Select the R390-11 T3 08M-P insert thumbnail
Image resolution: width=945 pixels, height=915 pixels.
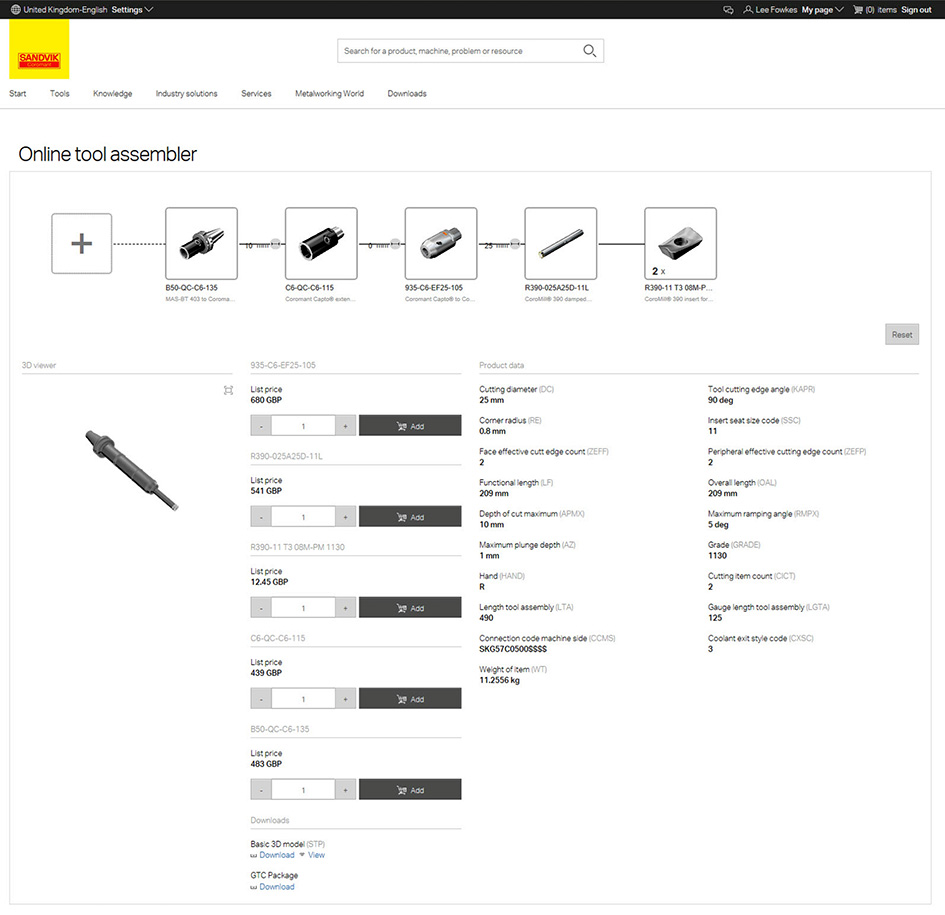coord(680,244)
